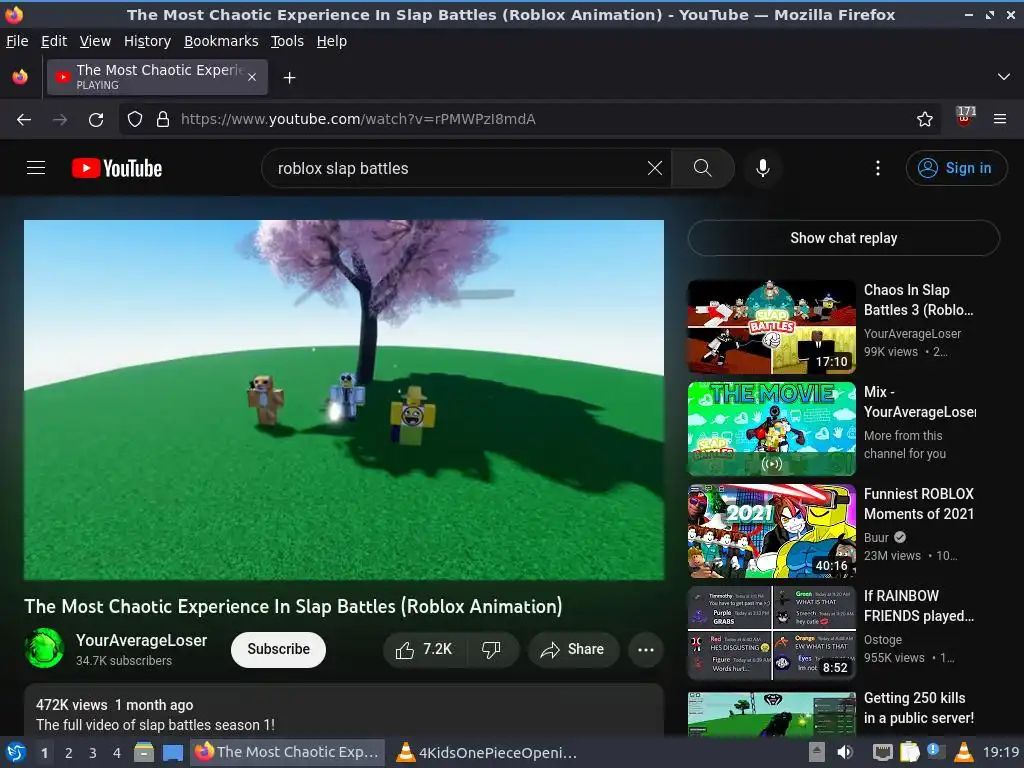Open VLC tray icon
This screenshot has width=1024, height=768.
pos(963,752)
